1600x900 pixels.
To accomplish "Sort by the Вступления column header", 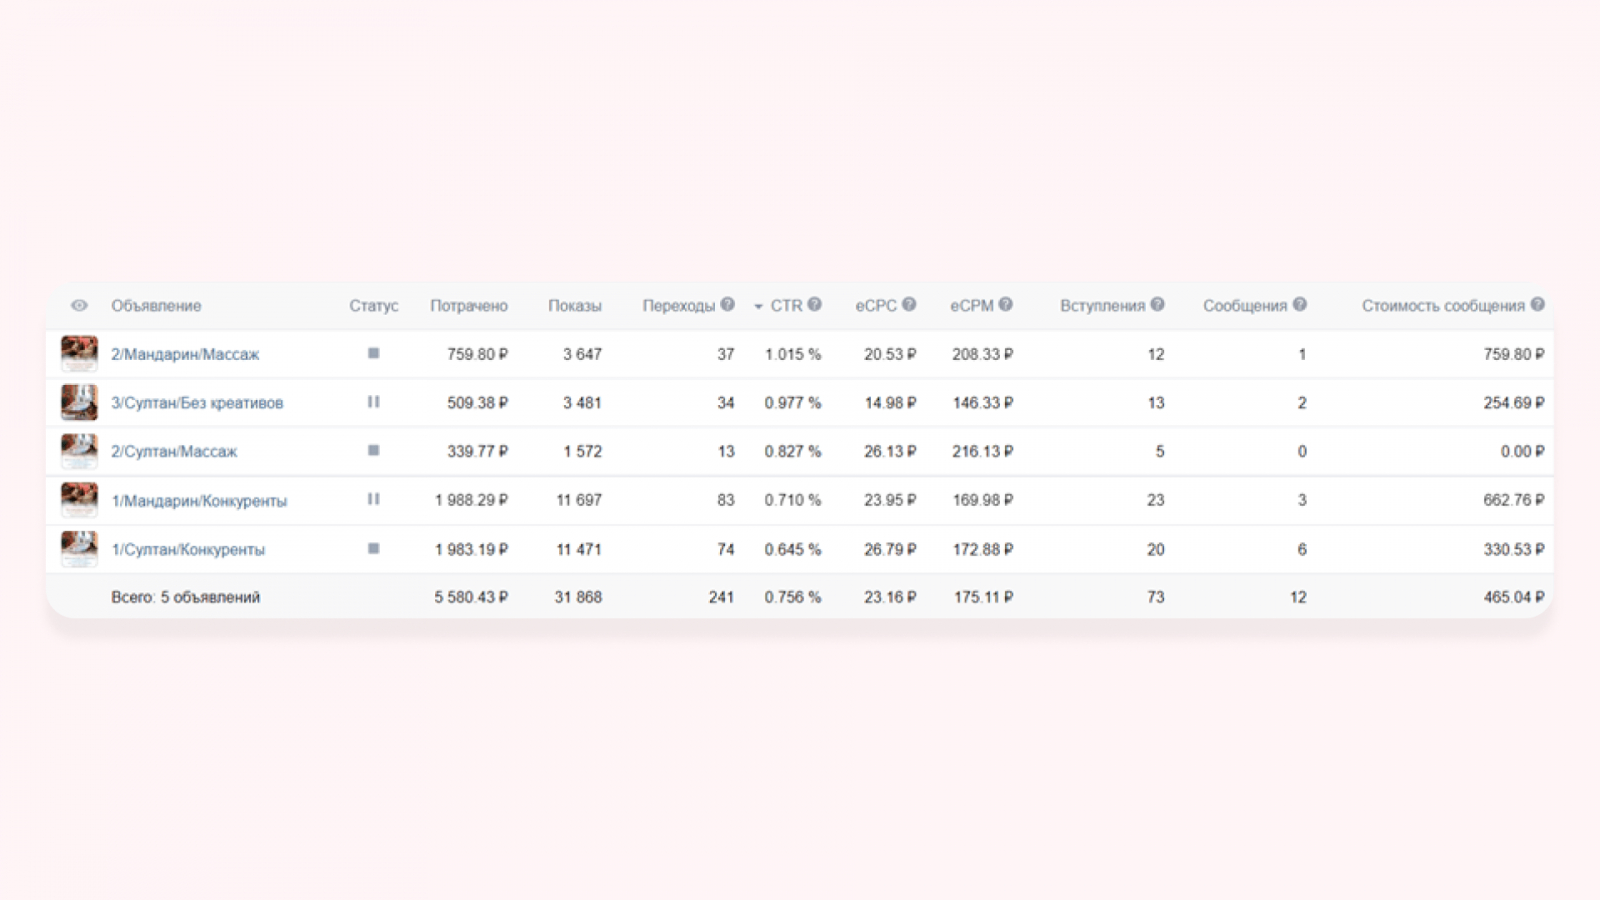I will tap(1102, 306).
